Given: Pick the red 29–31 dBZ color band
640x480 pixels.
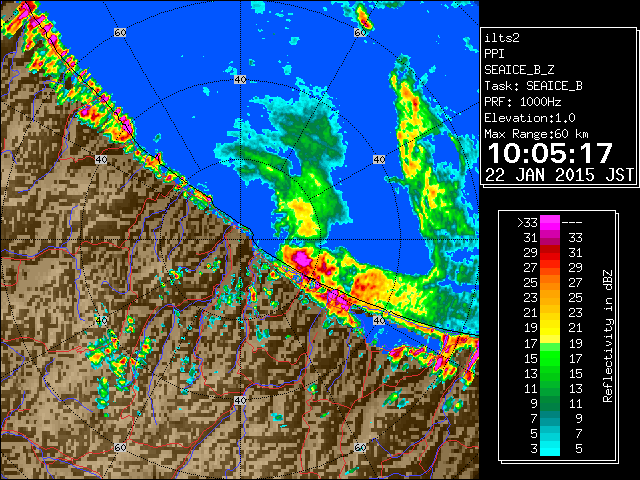Looking at the screenshot, I should 550,253.
